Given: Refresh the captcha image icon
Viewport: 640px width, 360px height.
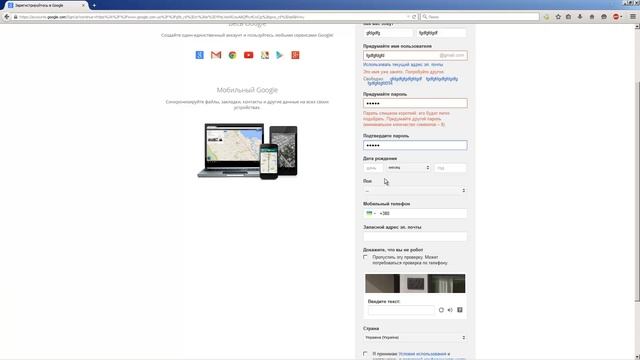Looking at the screenshot, I should tap(441, 310).
